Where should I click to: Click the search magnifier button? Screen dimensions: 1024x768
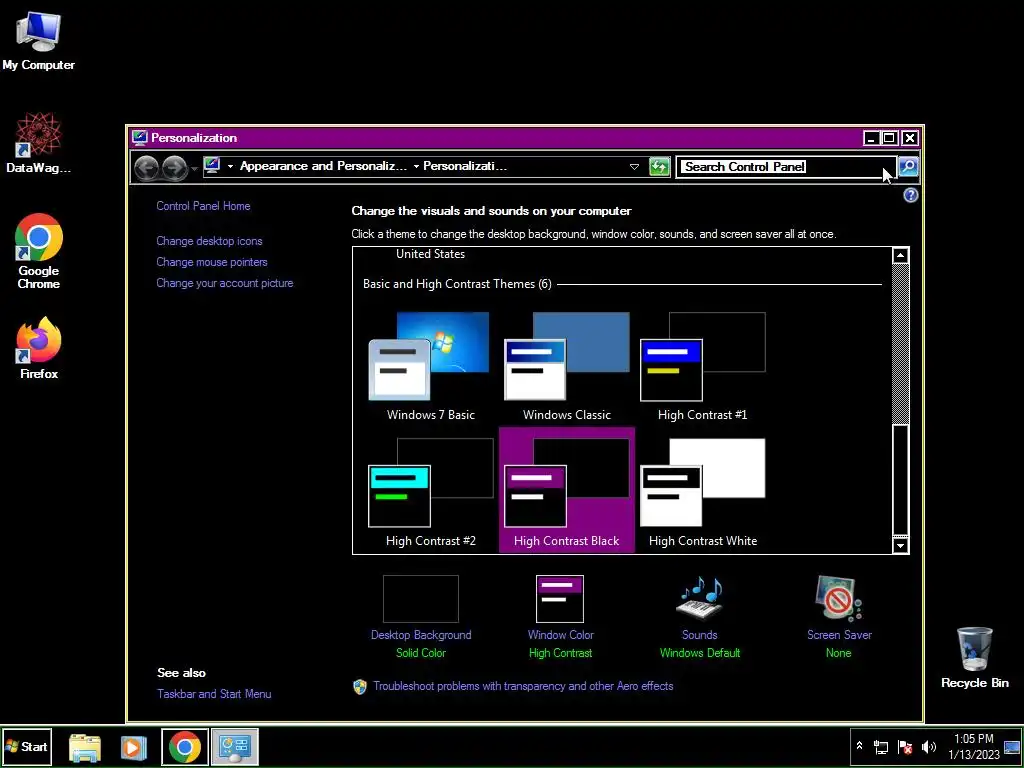point(908,167)
